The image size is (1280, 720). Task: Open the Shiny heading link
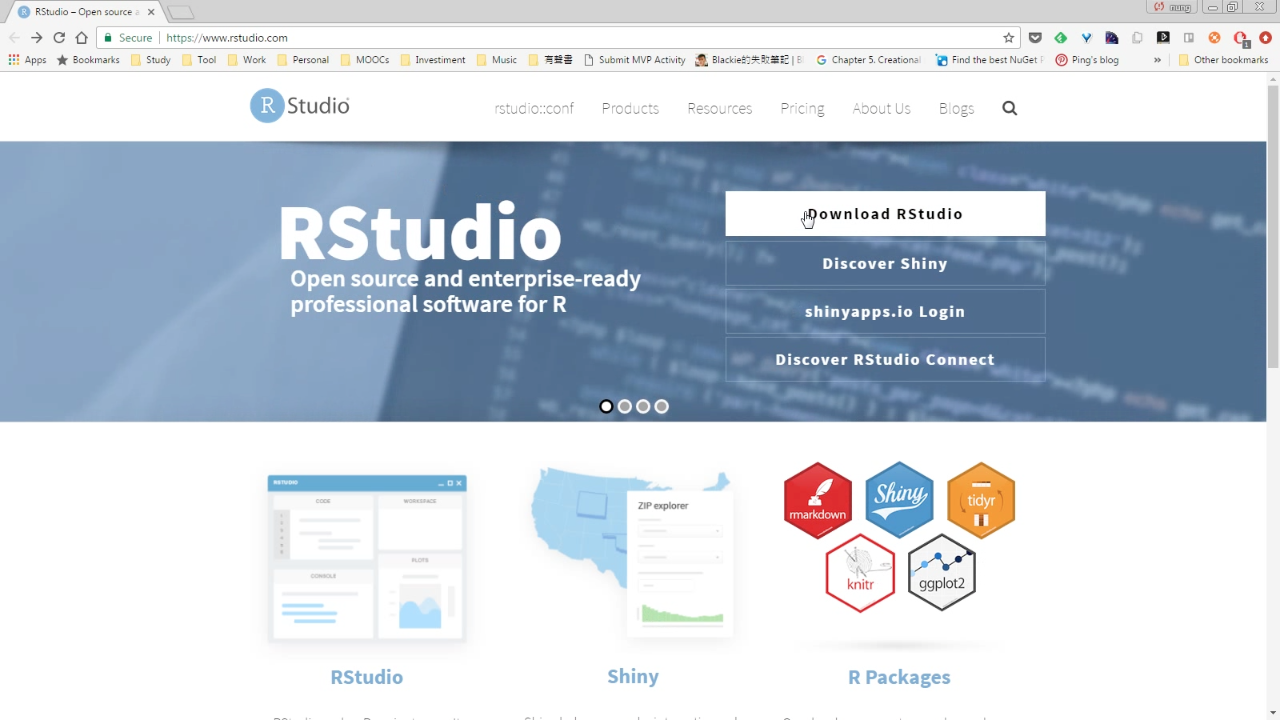click(633, 677)
